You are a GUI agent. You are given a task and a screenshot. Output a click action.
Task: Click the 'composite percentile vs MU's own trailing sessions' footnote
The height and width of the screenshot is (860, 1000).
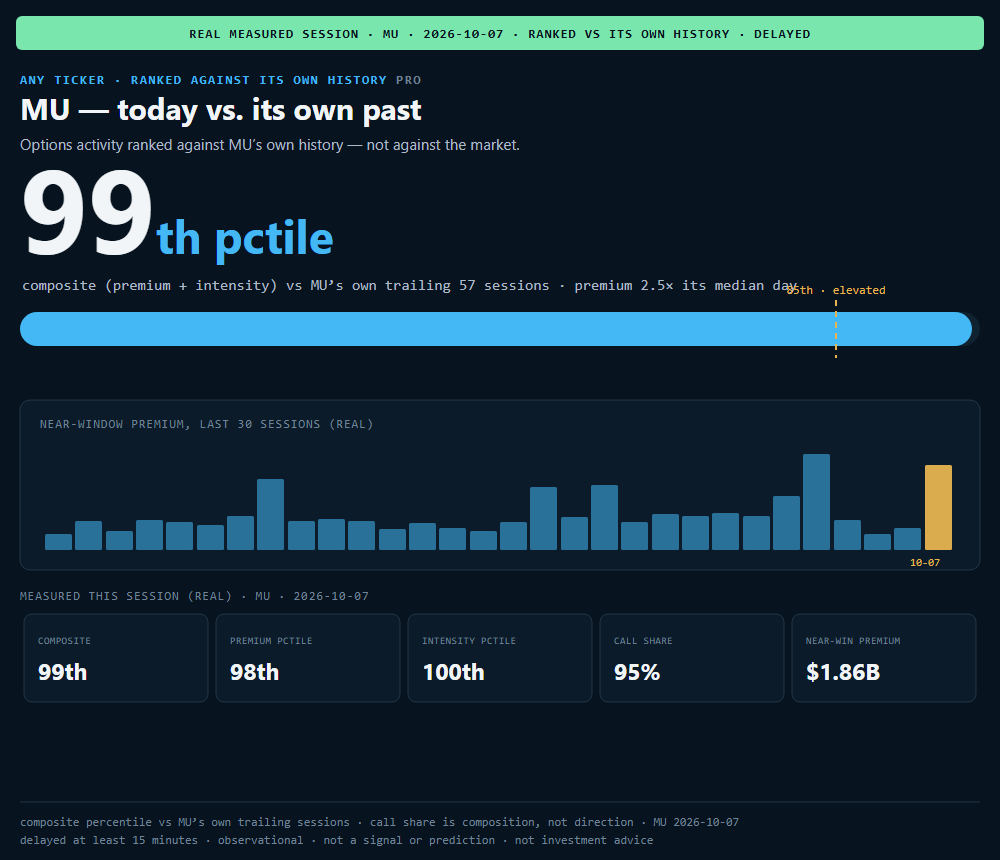point(379,822)
